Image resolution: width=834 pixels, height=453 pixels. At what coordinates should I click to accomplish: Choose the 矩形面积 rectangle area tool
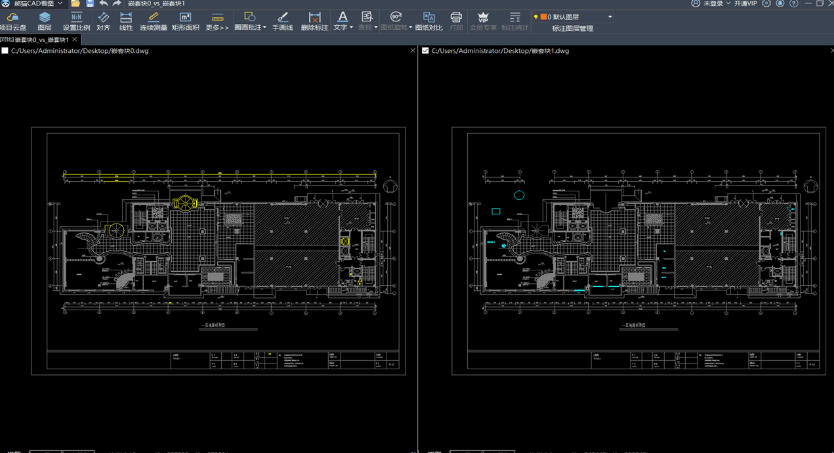coord(186,20)
